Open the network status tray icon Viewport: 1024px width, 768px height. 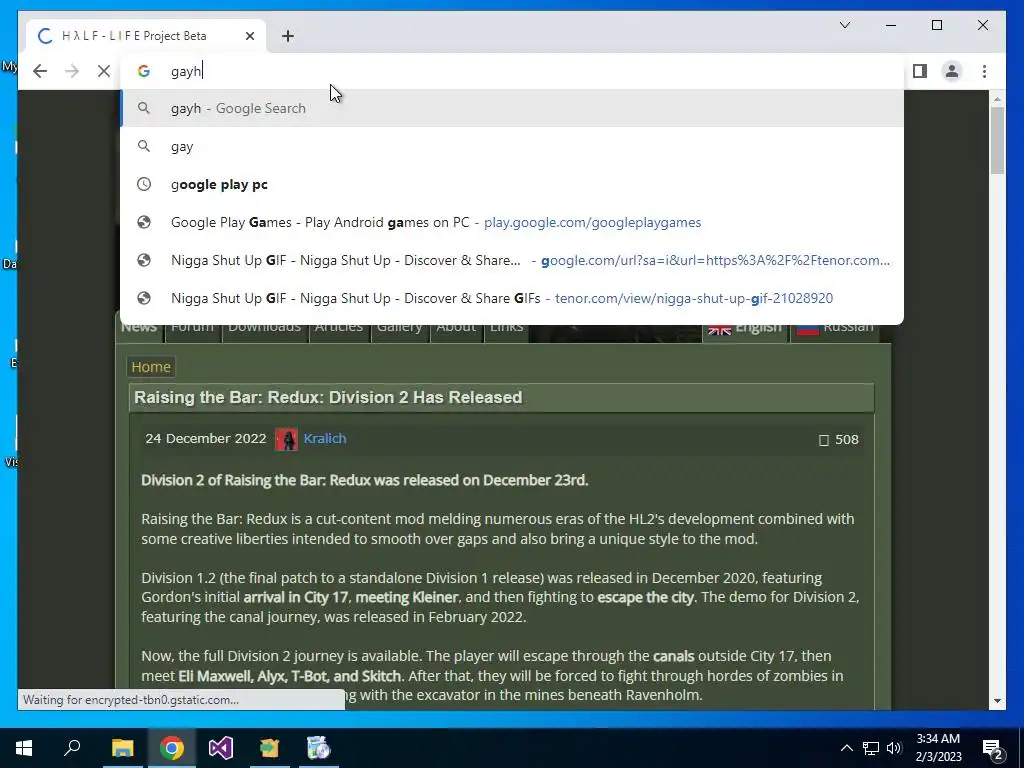pyautogui.click(x=871, y=748)
